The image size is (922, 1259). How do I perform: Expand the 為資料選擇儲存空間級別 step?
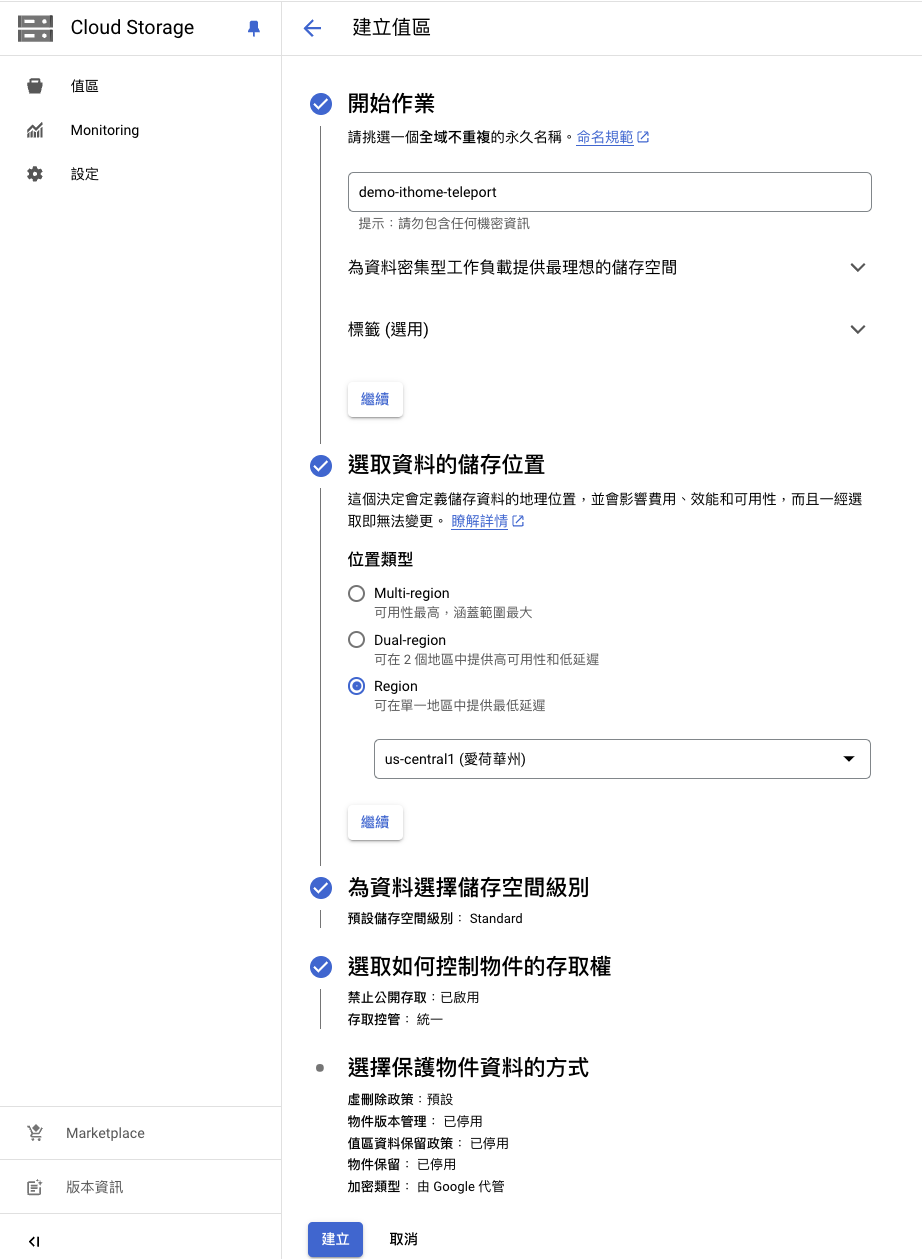(468, 887)
